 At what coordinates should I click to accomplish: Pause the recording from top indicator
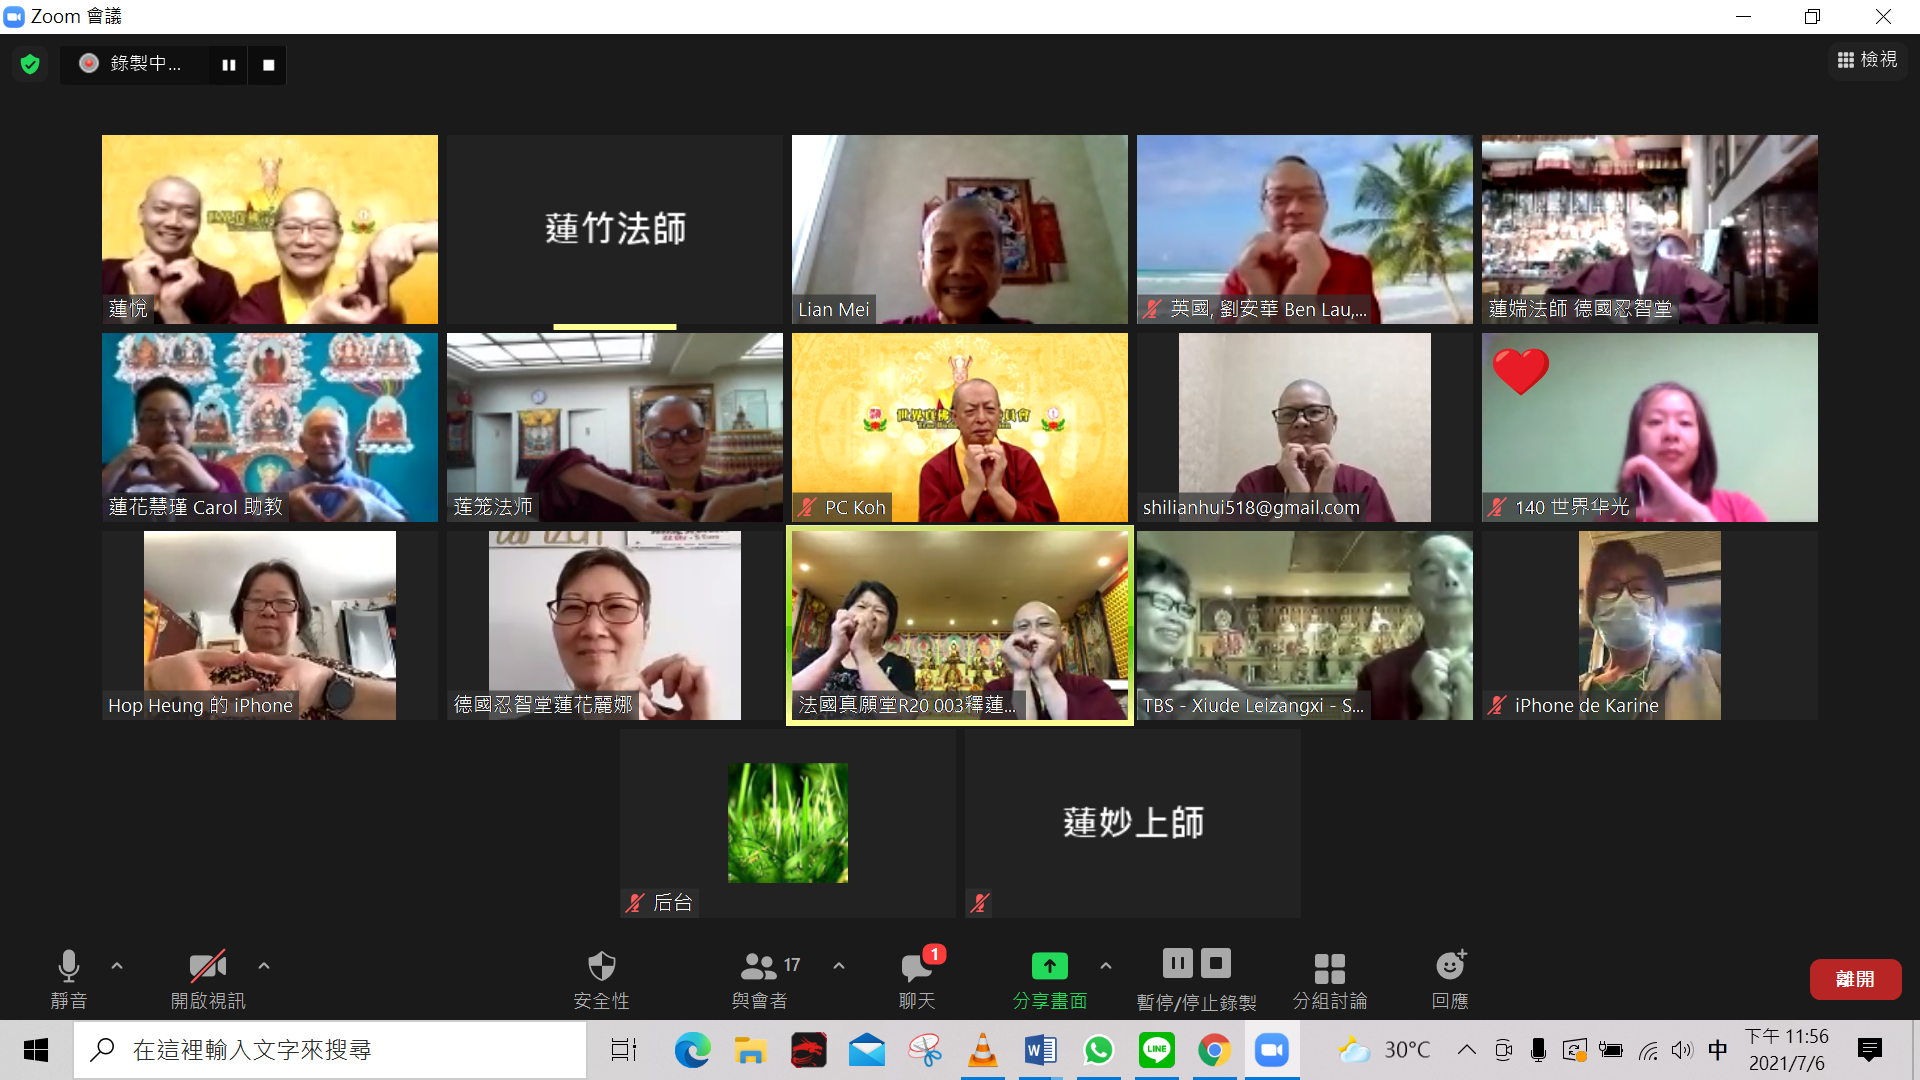tap(229, 65)
